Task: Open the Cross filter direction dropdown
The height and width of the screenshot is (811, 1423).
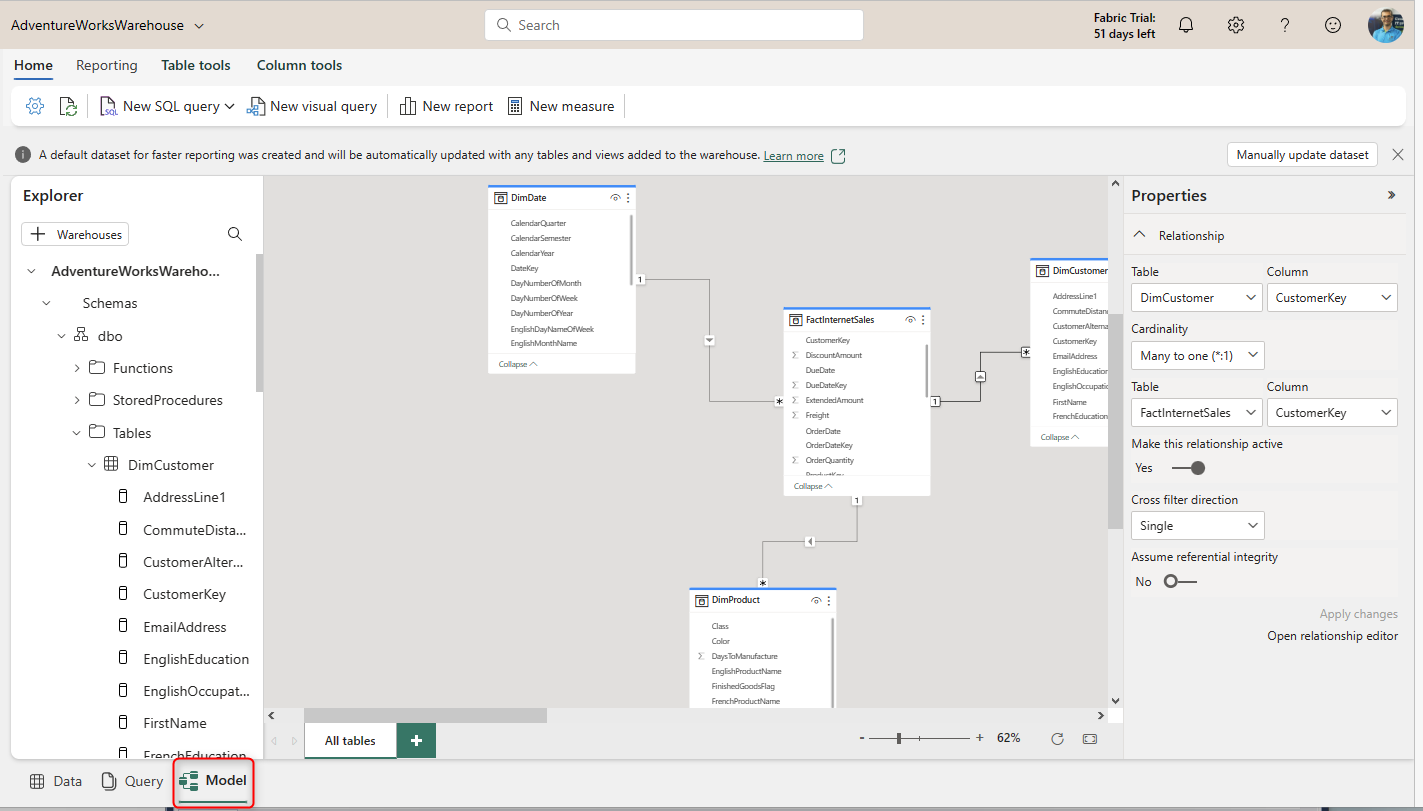Action: coord(1197,526)
